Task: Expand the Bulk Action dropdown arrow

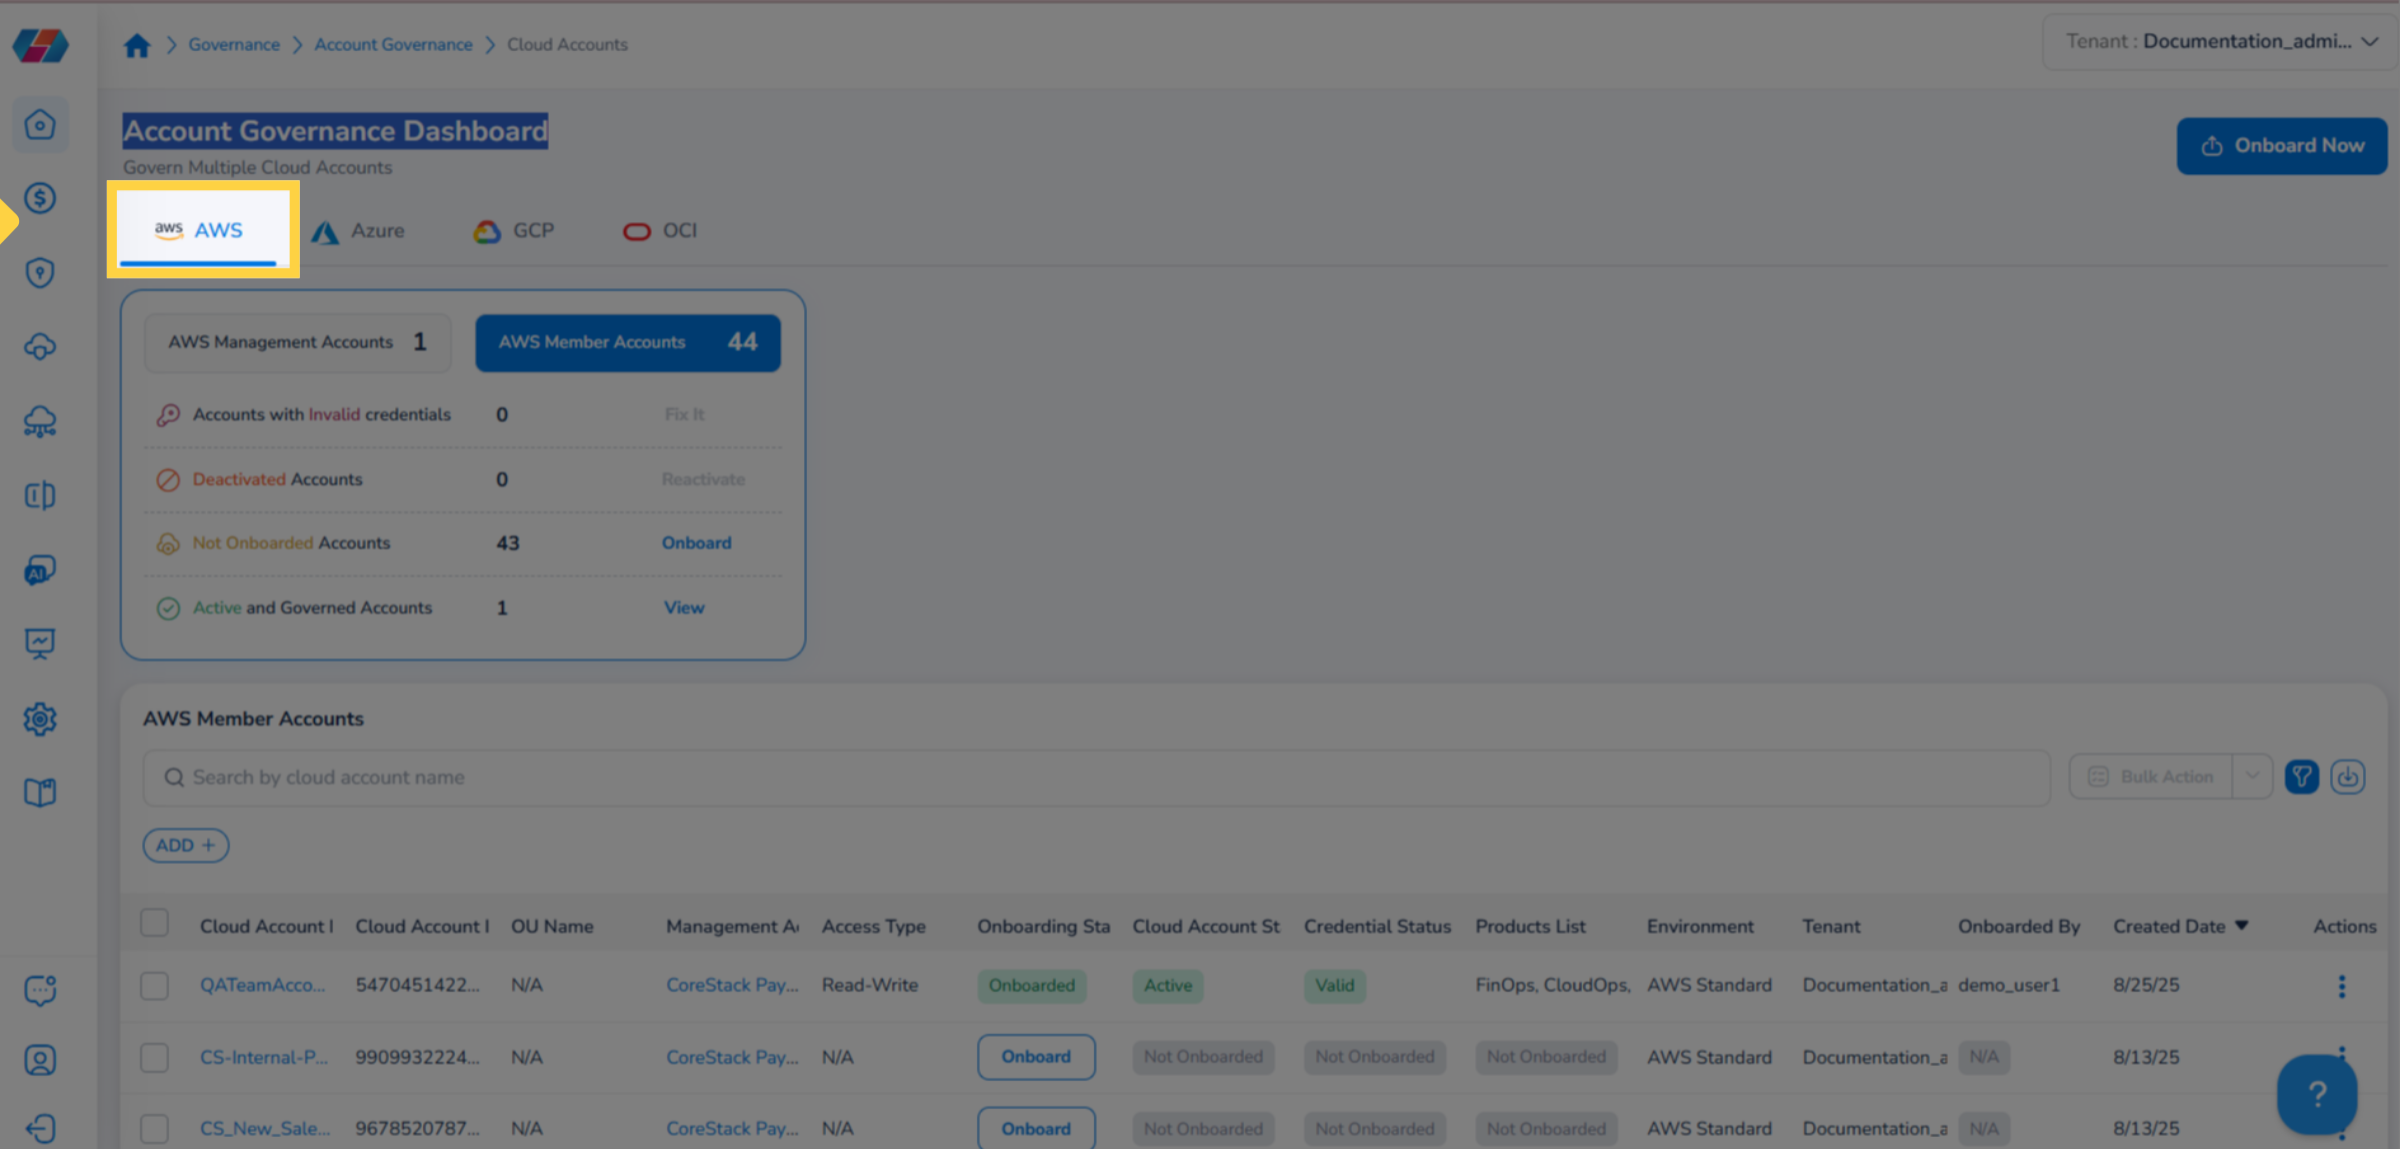Action: (x=2252, y=776)
